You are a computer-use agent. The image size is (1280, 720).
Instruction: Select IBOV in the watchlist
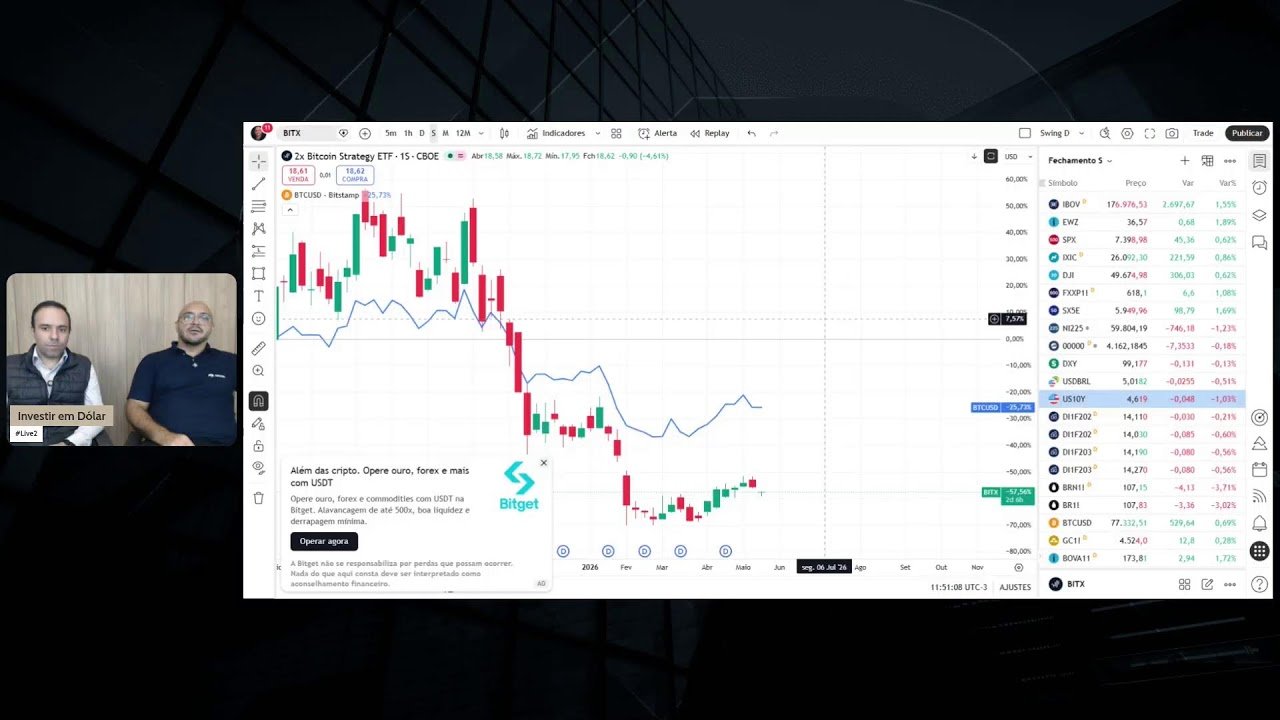click(x=1141, y=204)
